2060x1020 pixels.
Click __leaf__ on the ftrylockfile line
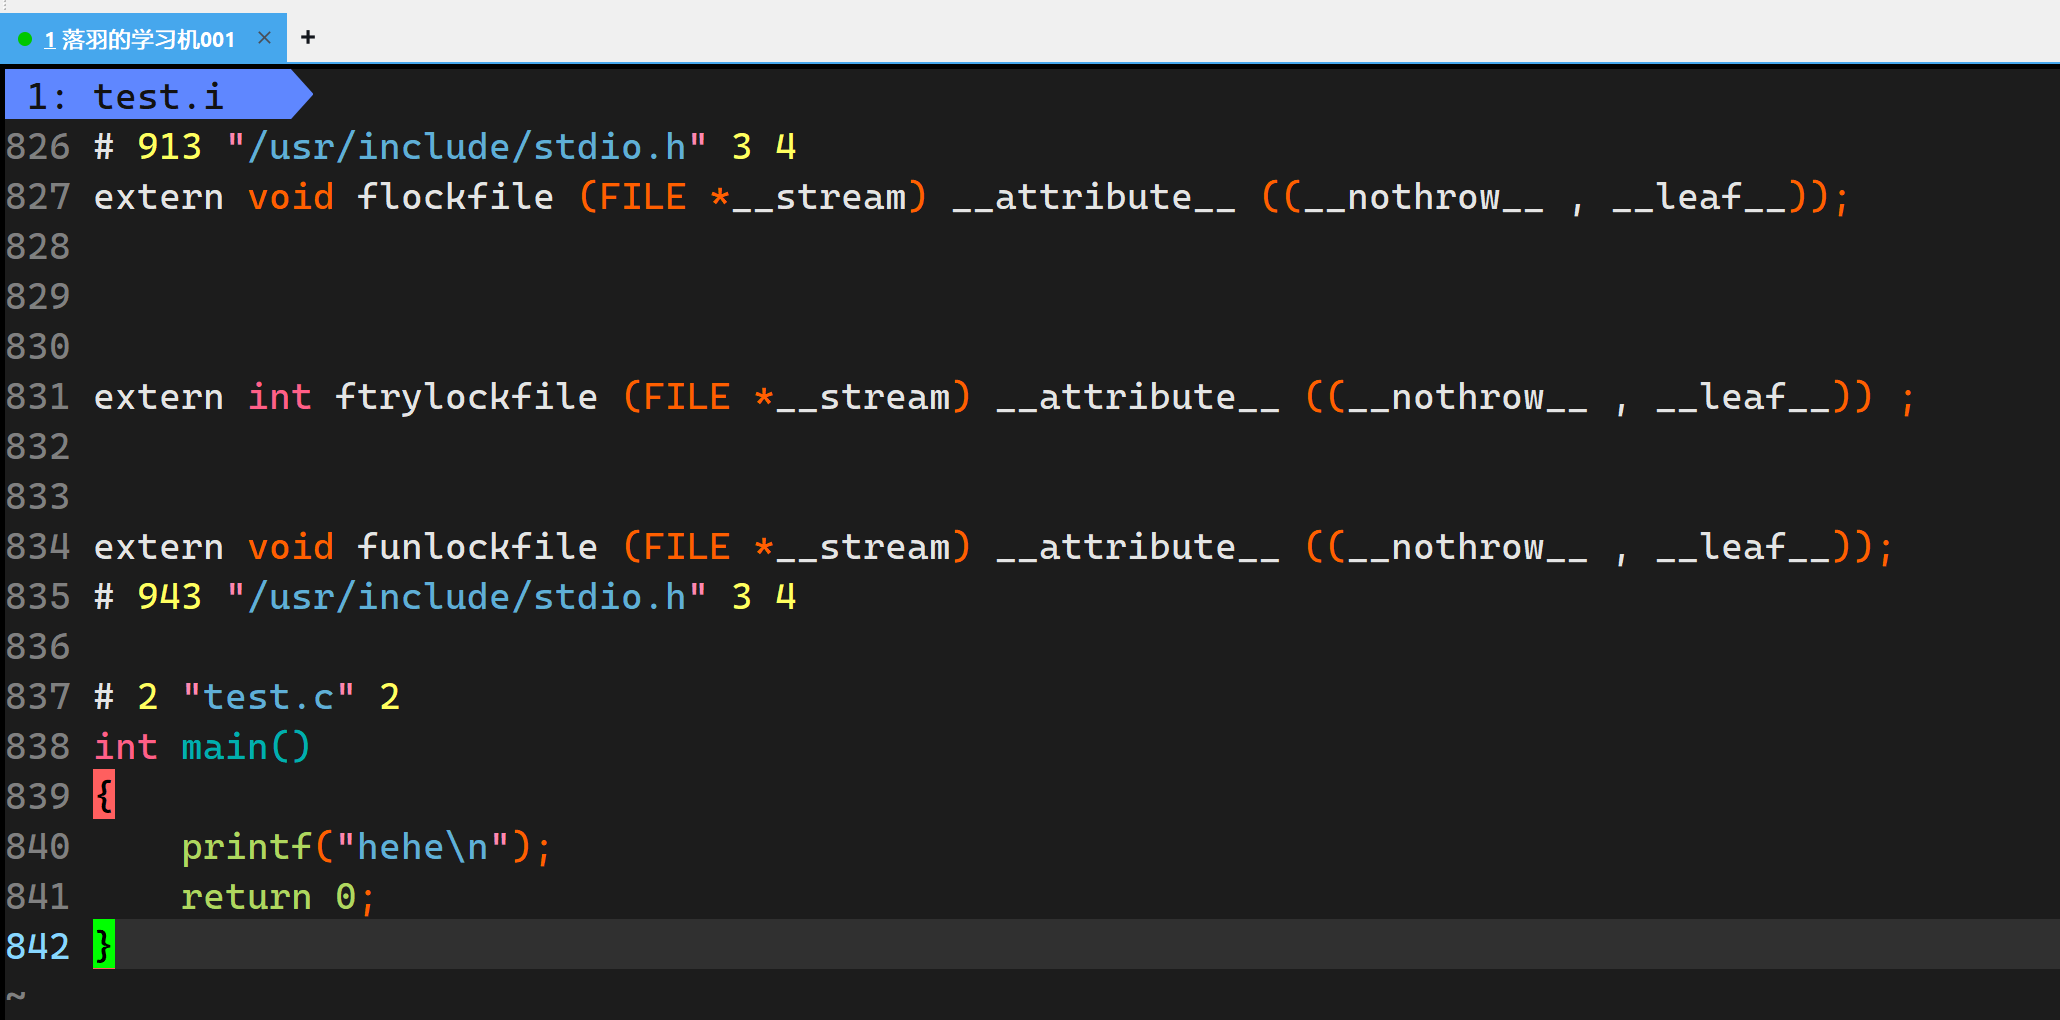1743,397
